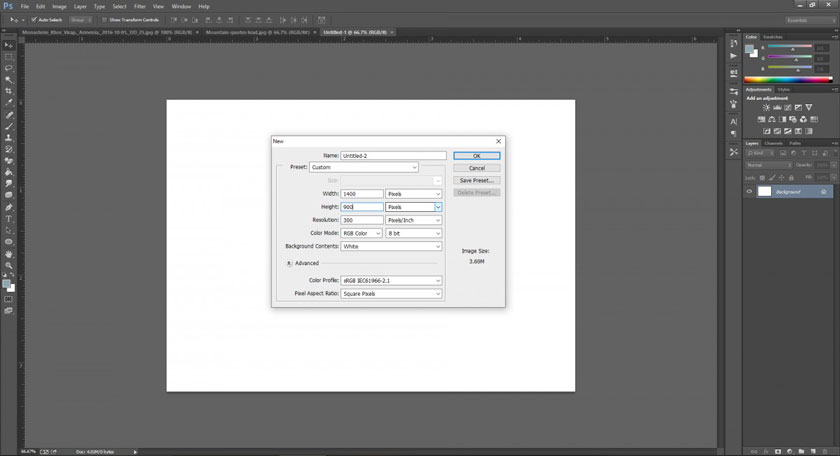This screenshot has width=840, height=456.
Task: Open the Image menu
Action: [59, 6]
